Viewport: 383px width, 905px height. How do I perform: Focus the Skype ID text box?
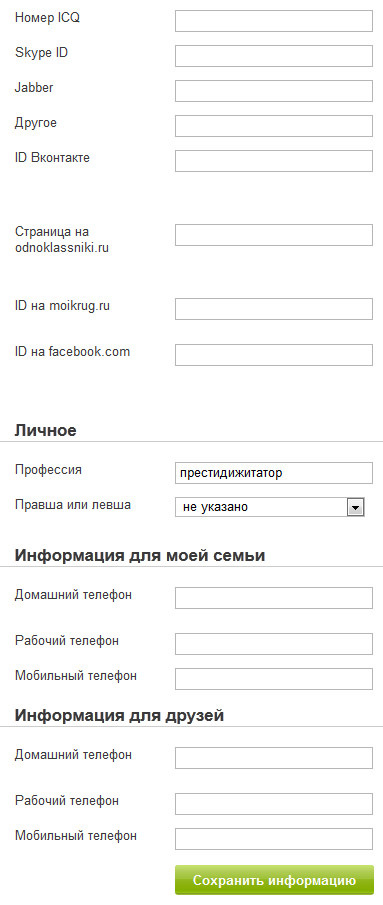pyautogui.click(x=274, y=56)
